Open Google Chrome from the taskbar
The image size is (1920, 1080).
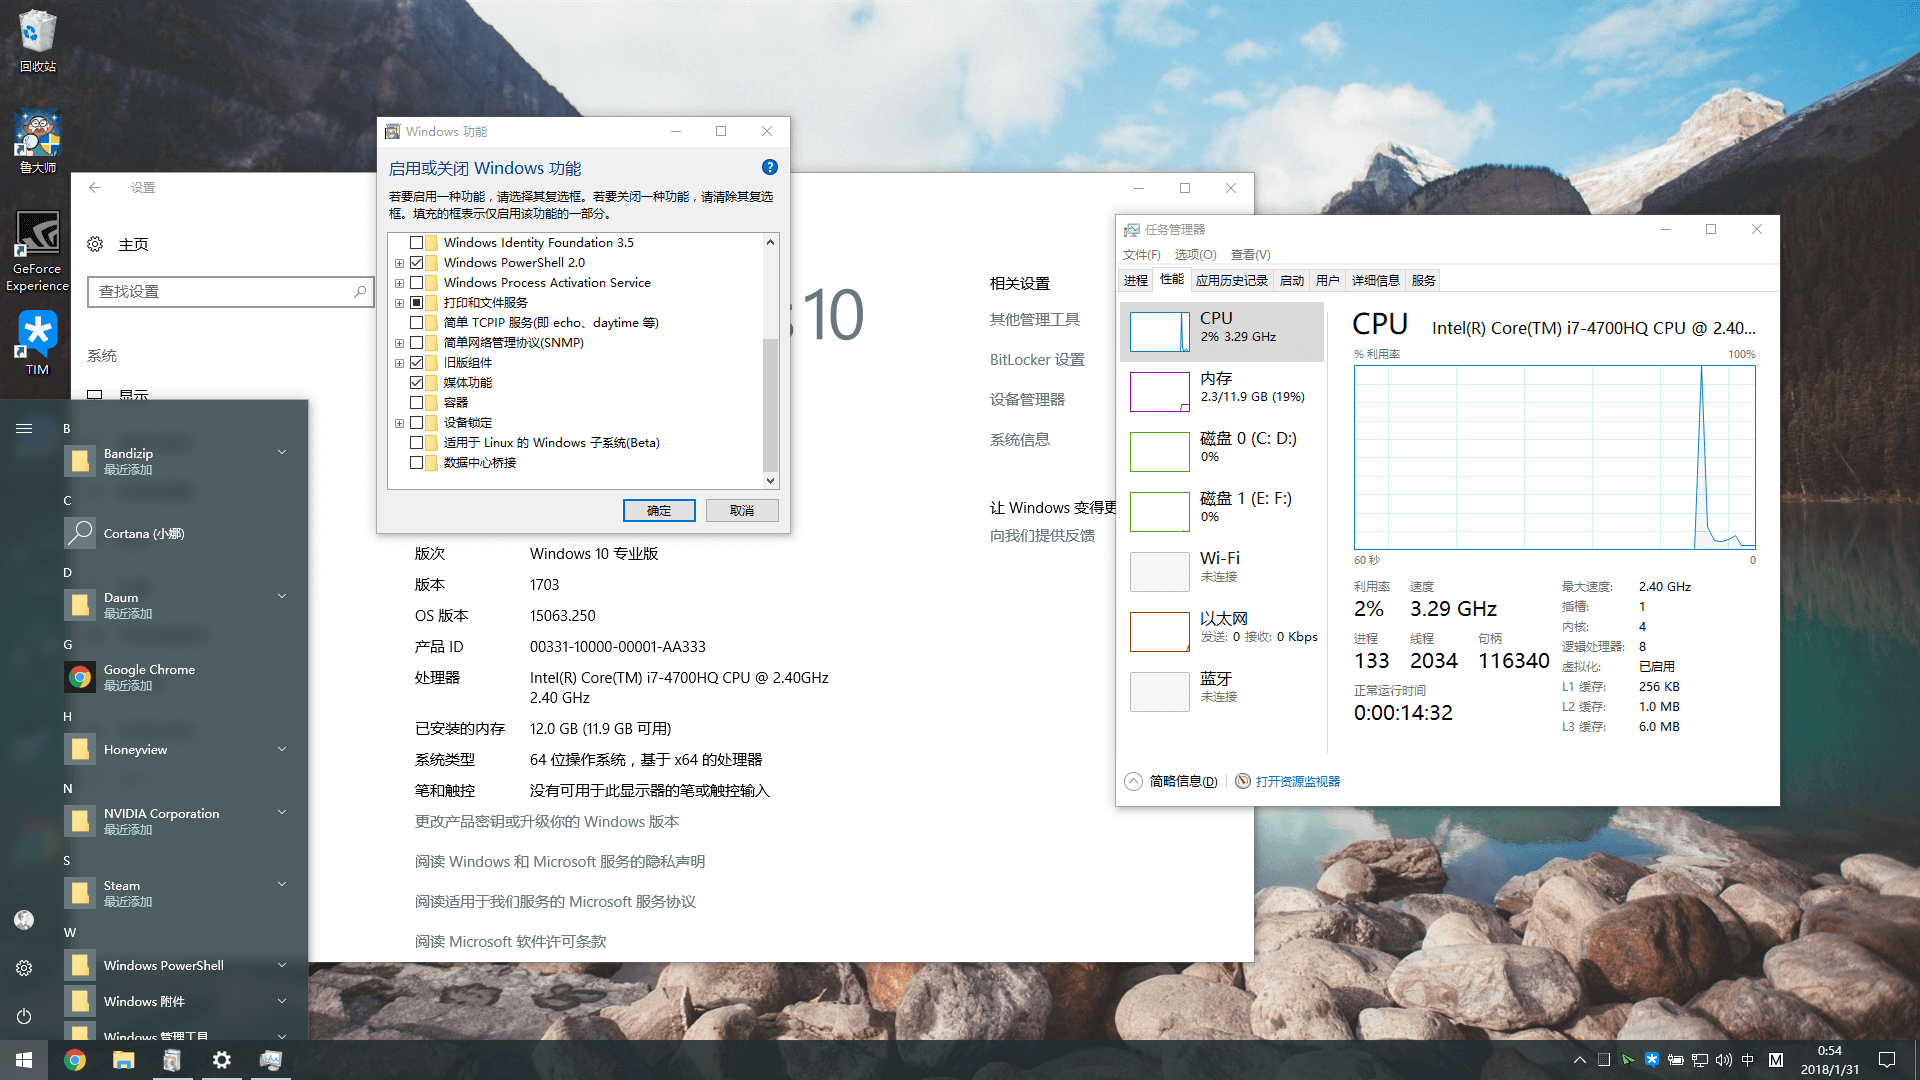(x=75, y=1060)
